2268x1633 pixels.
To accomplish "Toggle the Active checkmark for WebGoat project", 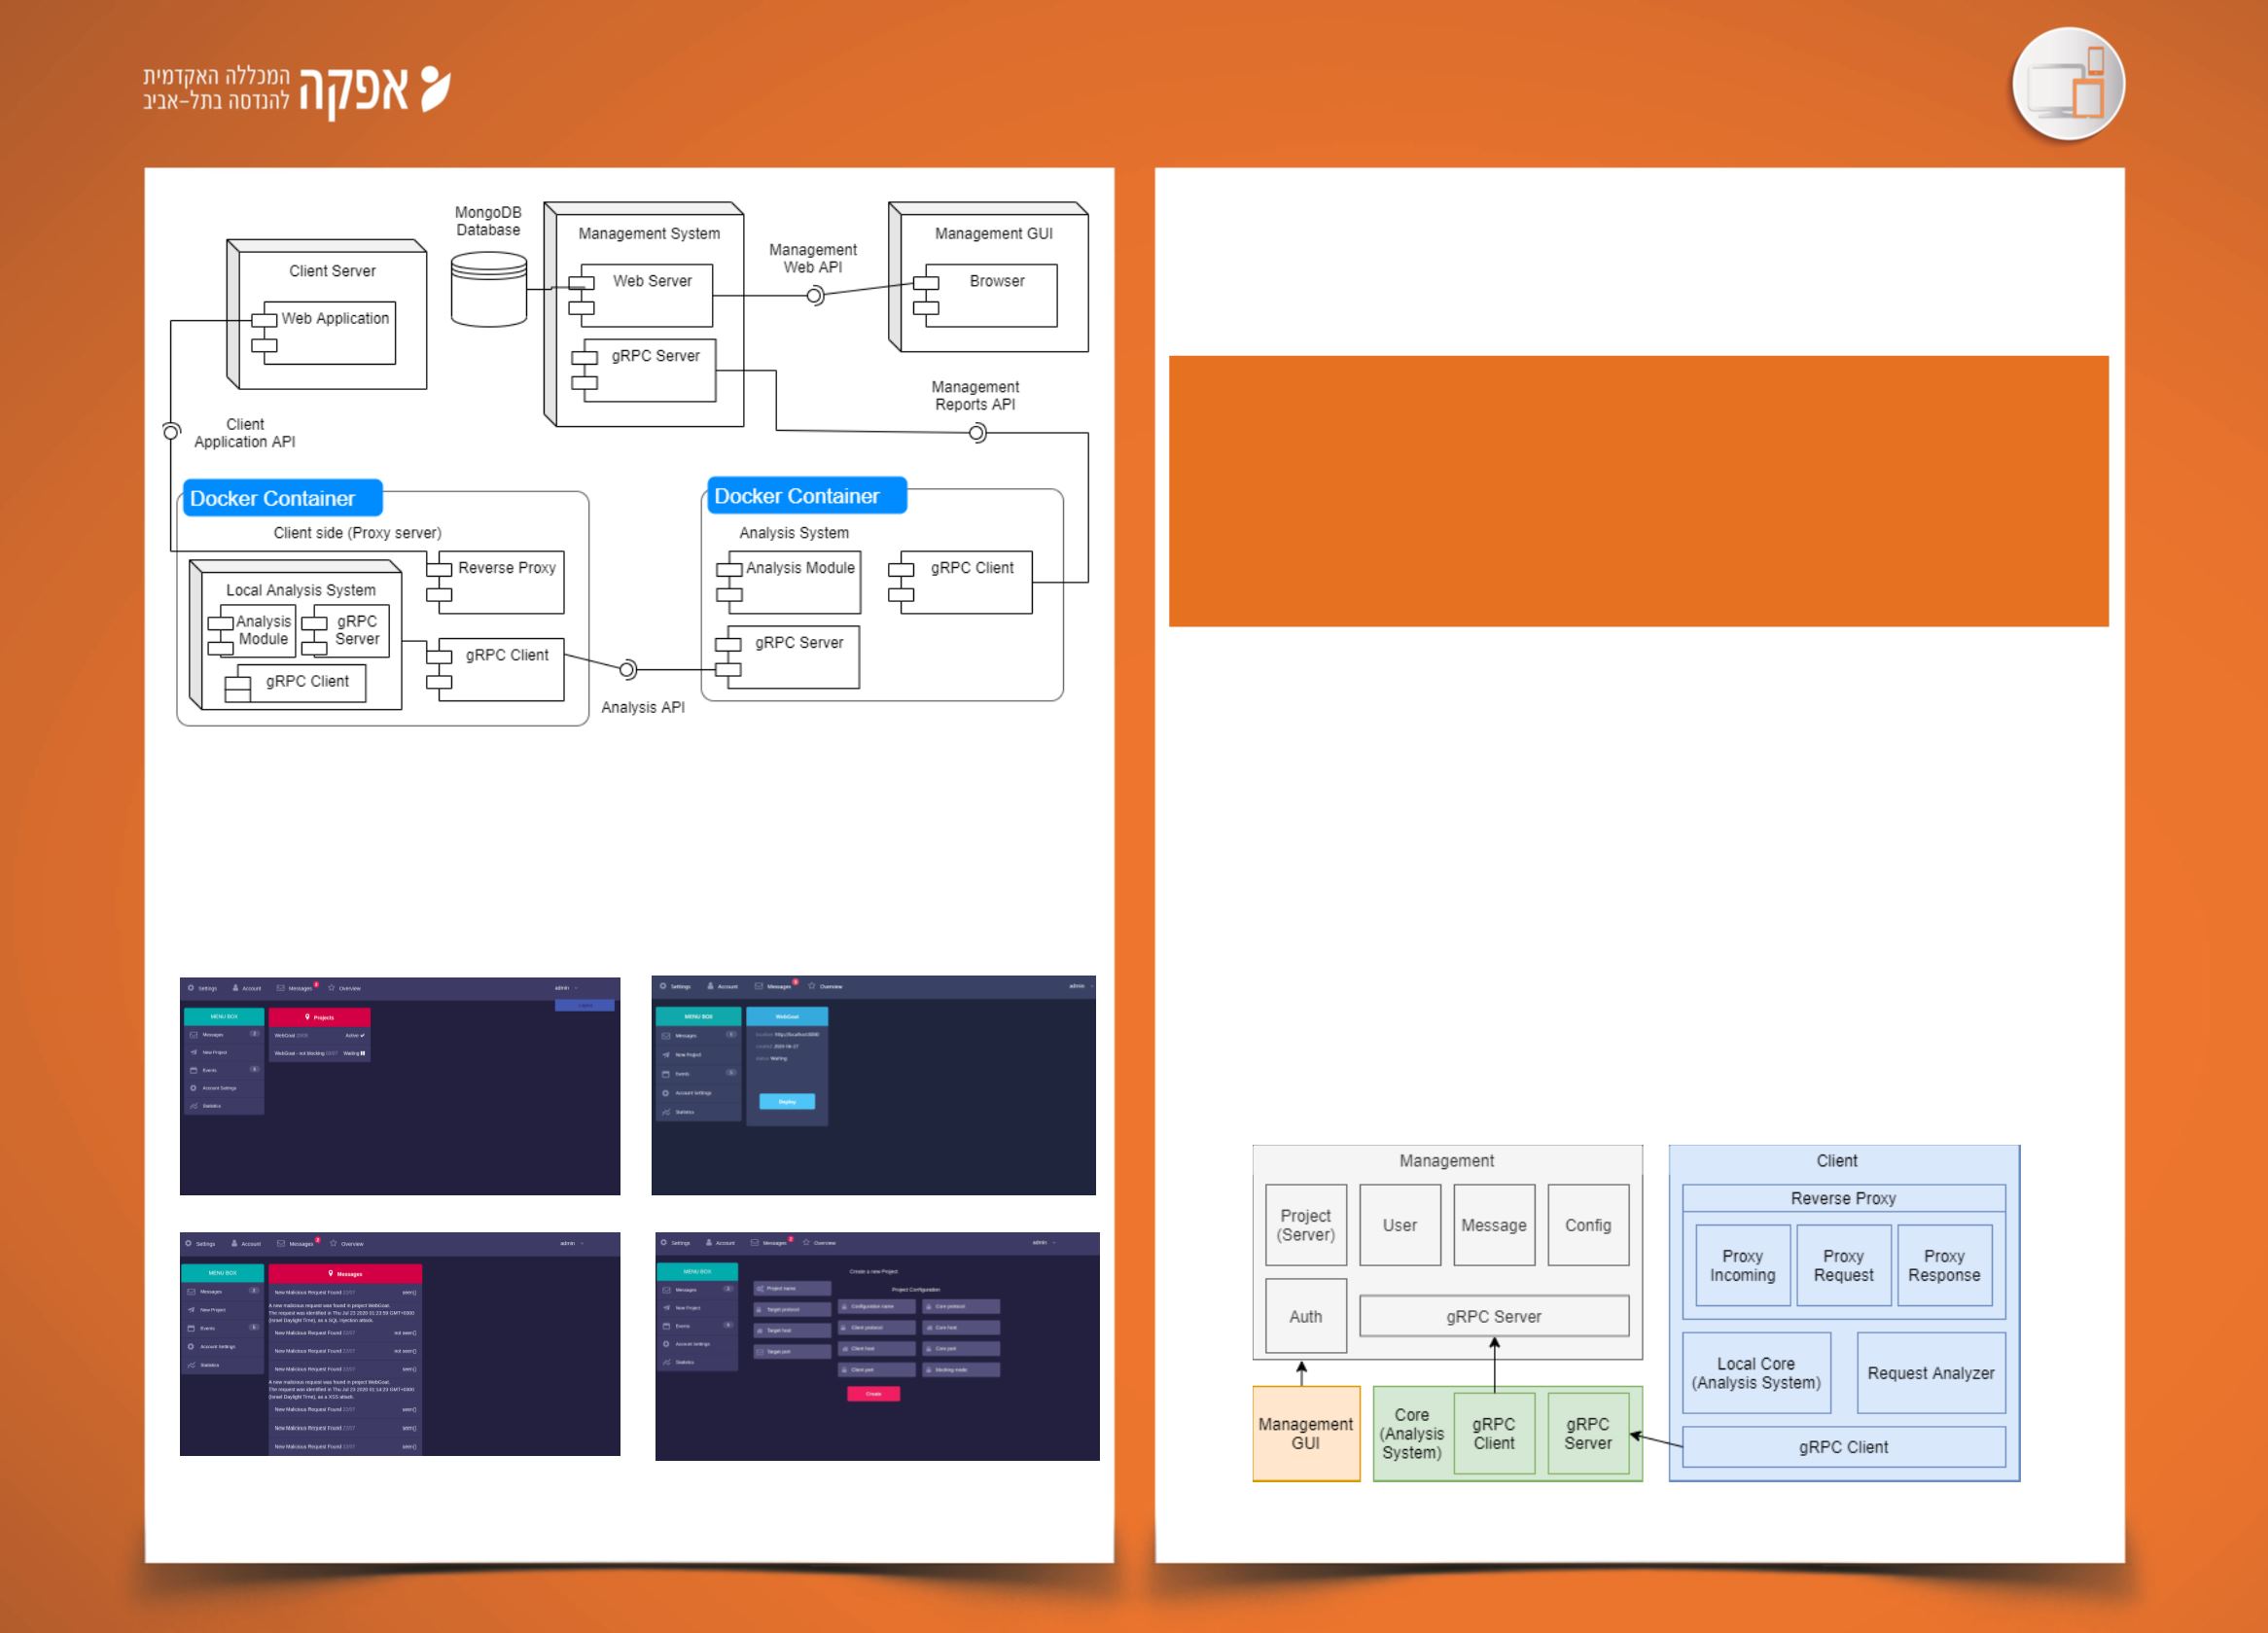I will pyautogui.click(x=361, y=1035).
